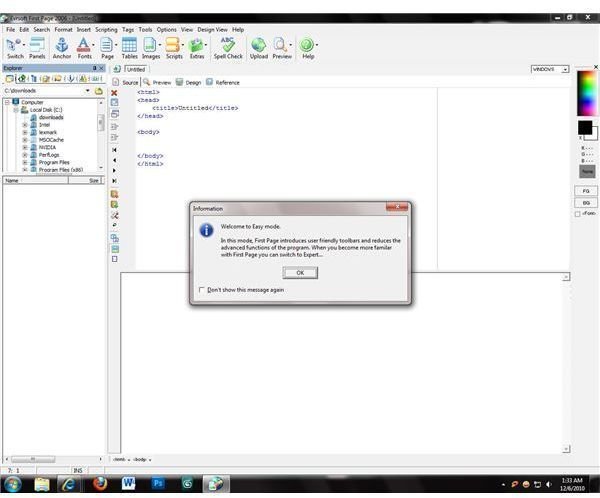Open the File menu
Image resolution: width=600 pixels, height=498 pixels.
click(x=10, y=29)
